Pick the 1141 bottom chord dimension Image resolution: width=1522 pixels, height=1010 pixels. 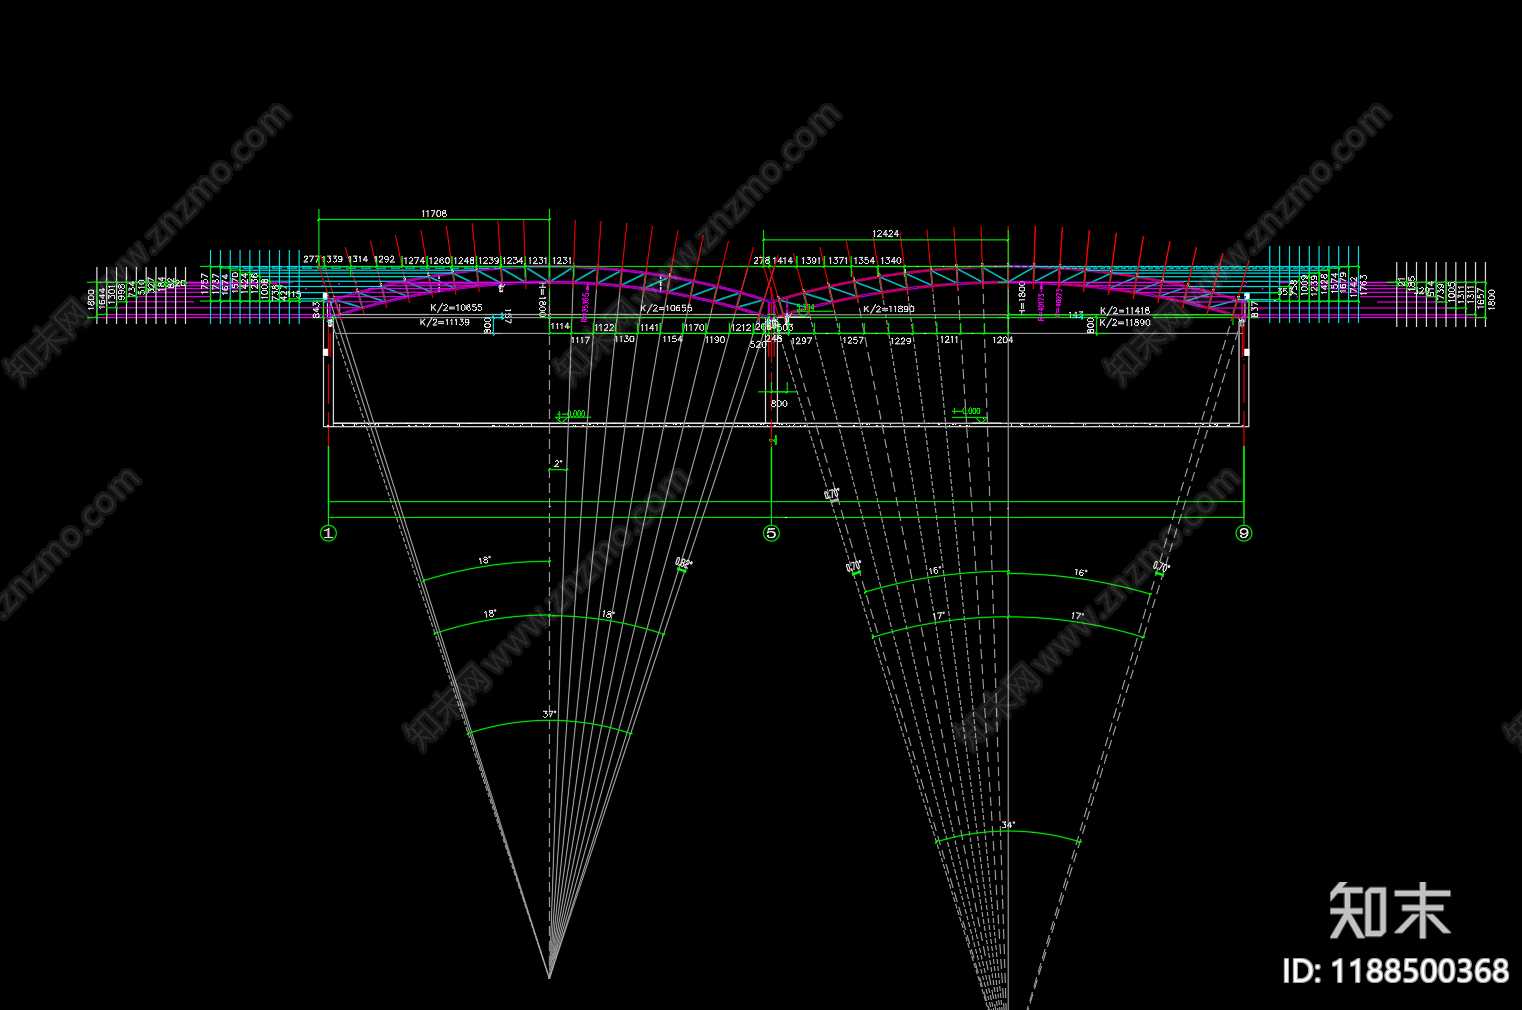click(650, 327)
